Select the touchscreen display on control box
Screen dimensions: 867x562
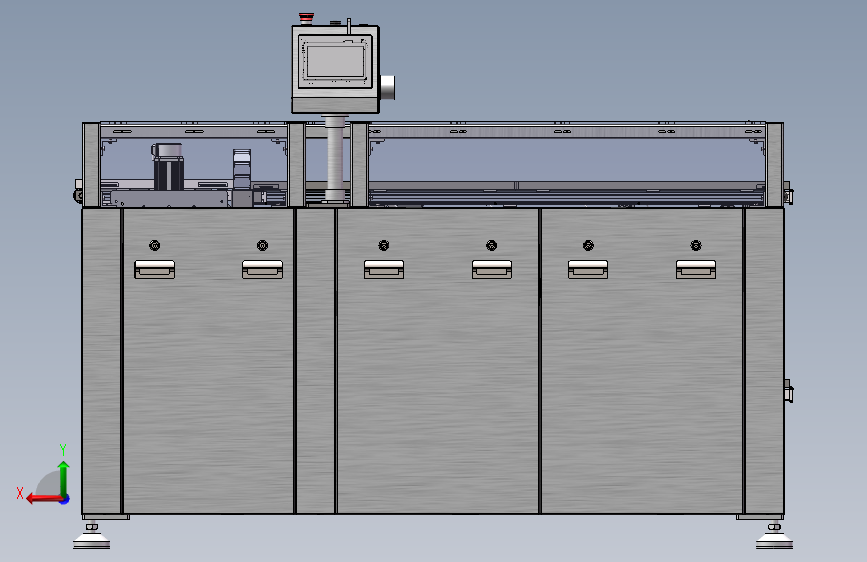click(336, 61)
